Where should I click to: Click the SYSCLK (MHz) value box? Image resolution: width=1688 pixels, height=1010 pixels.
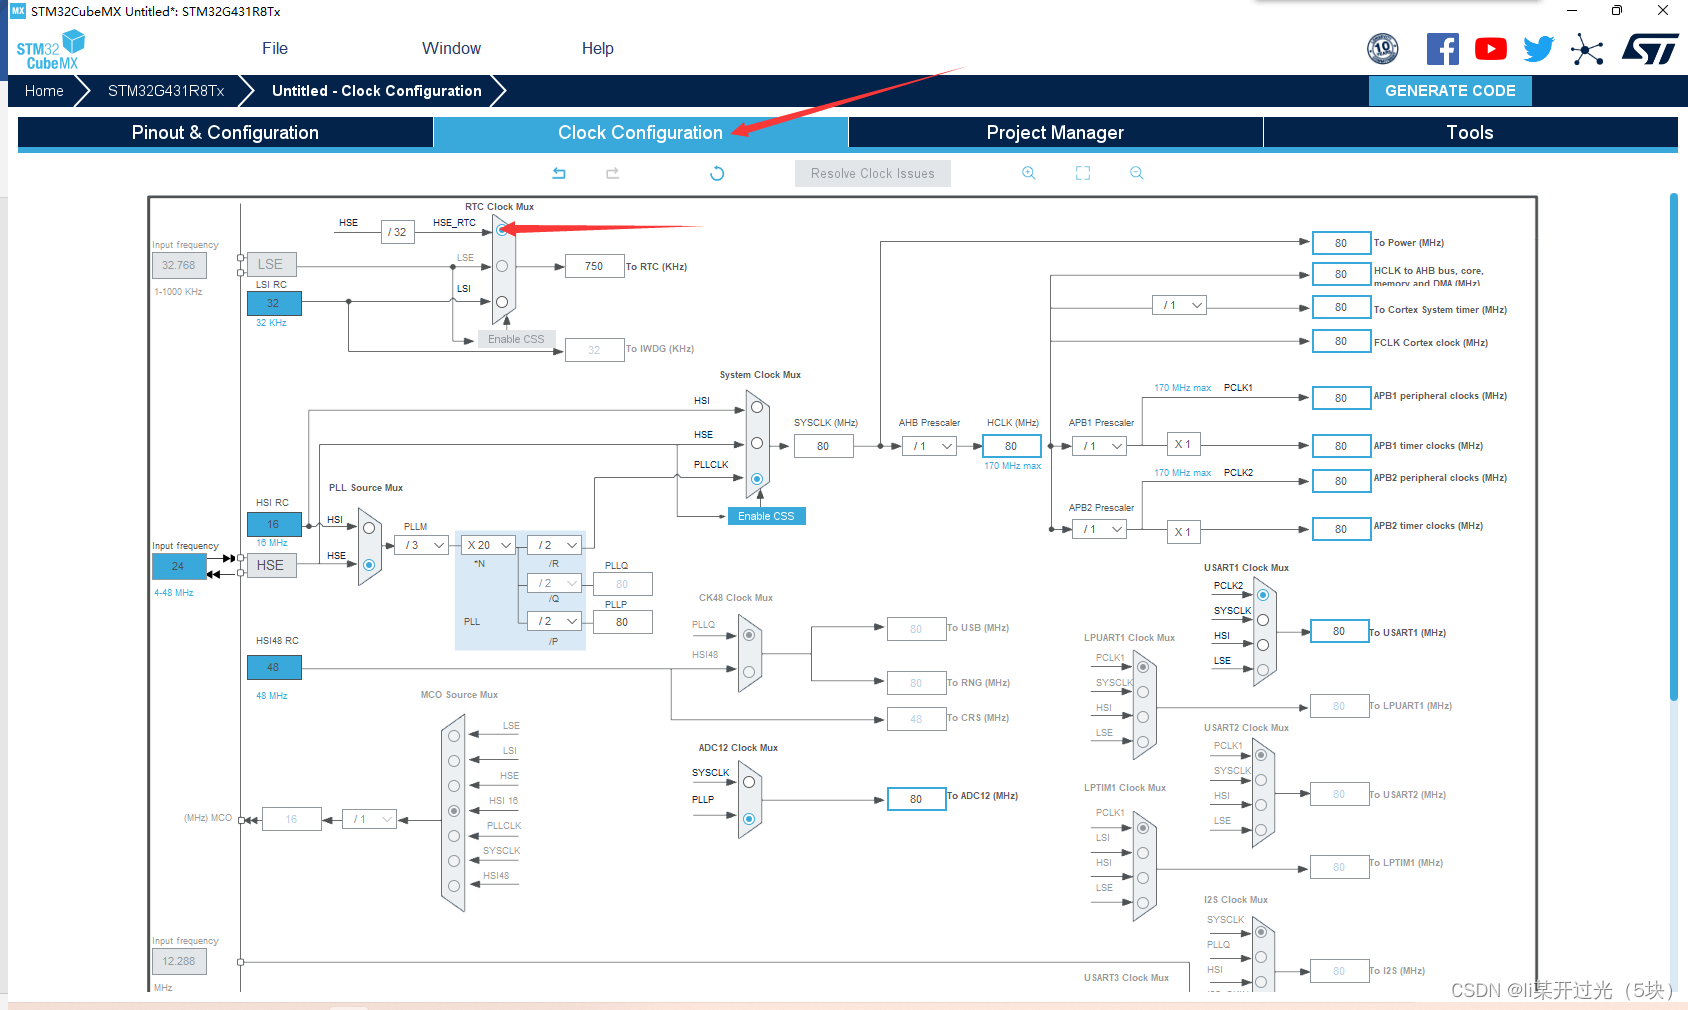824,446
